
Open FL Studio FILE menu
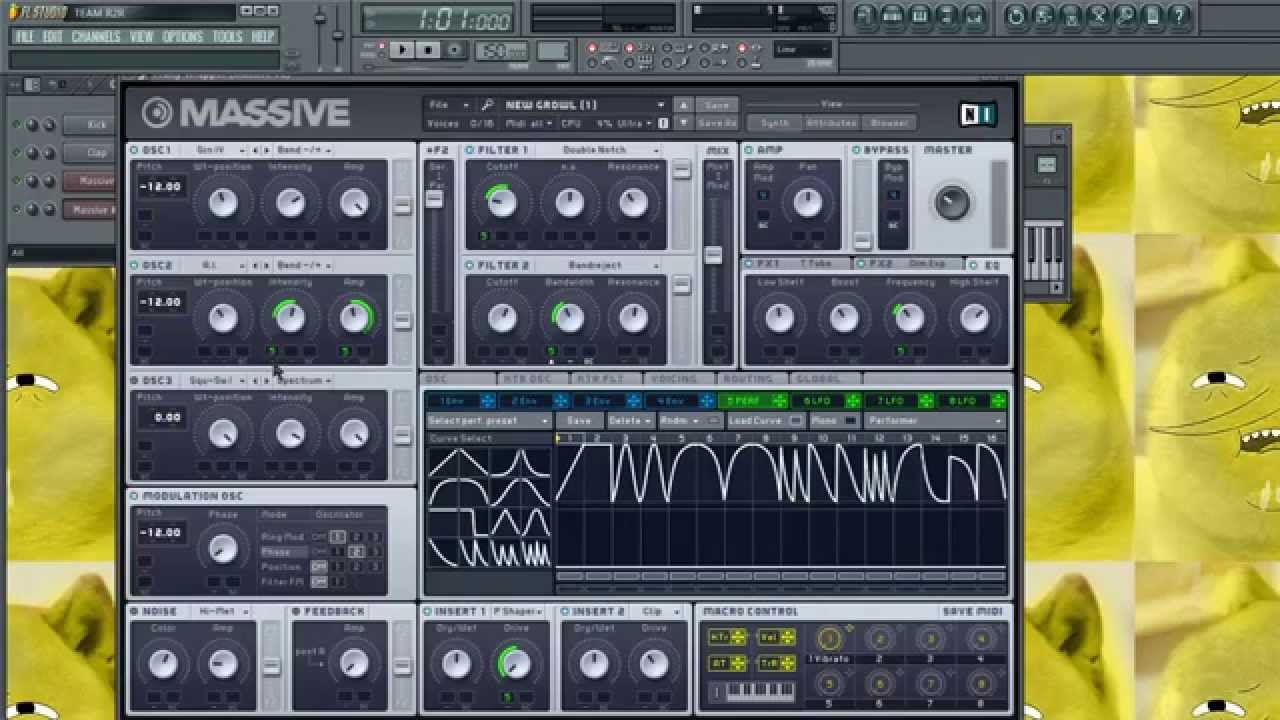tap(24, 37)
